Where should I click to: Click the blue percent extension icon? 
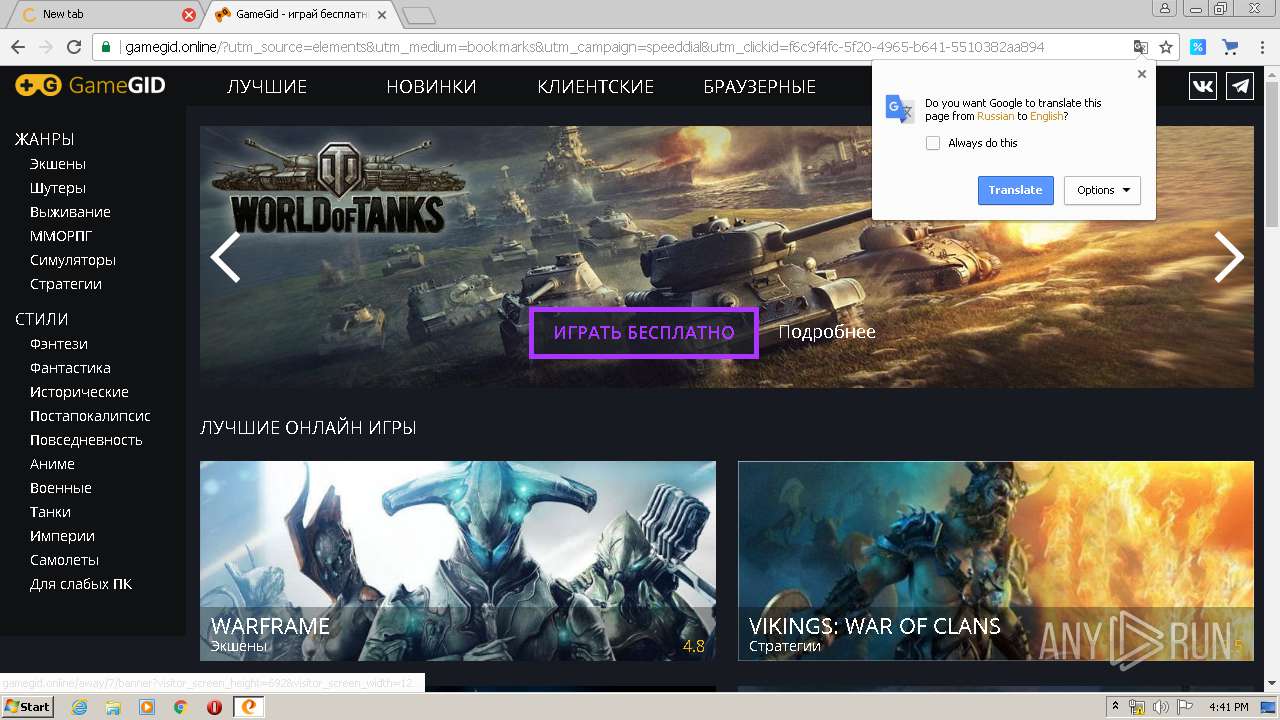[1198, 47]
